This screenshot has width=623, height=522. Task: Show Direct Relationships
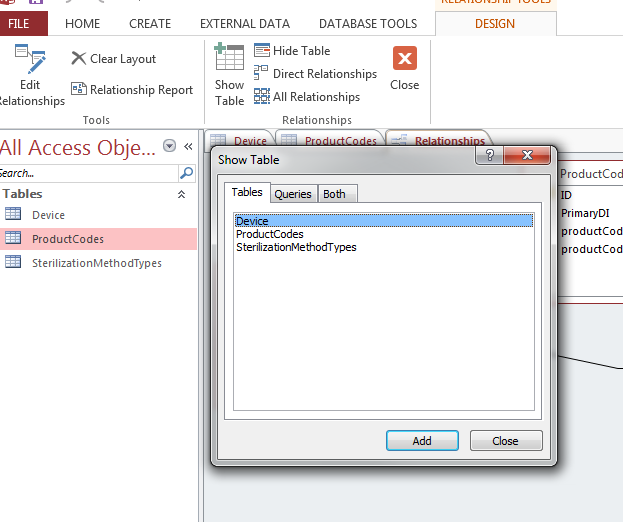(x=315, y=73)
